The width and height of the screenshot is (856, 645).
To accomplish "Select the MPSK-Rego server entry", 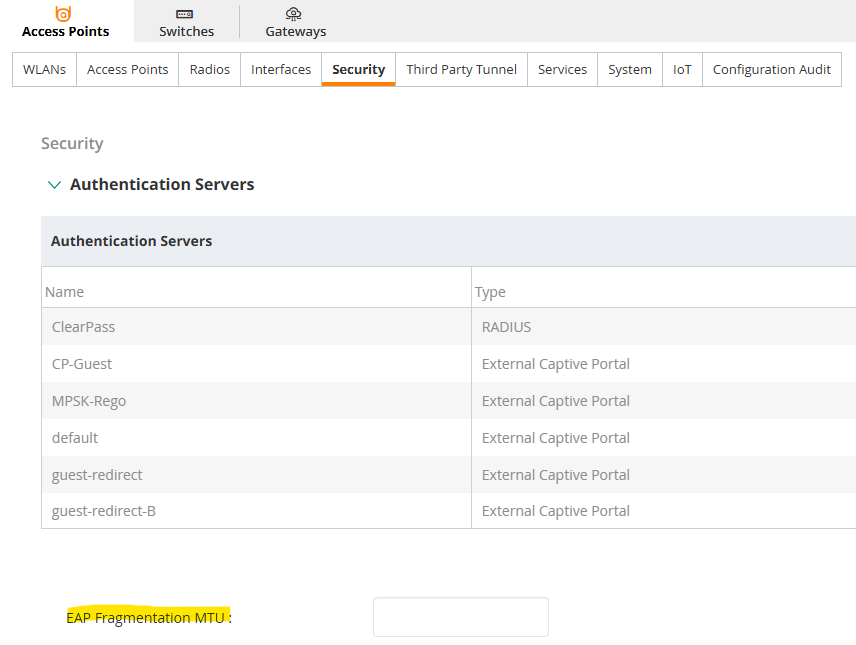I will point(89,401).
